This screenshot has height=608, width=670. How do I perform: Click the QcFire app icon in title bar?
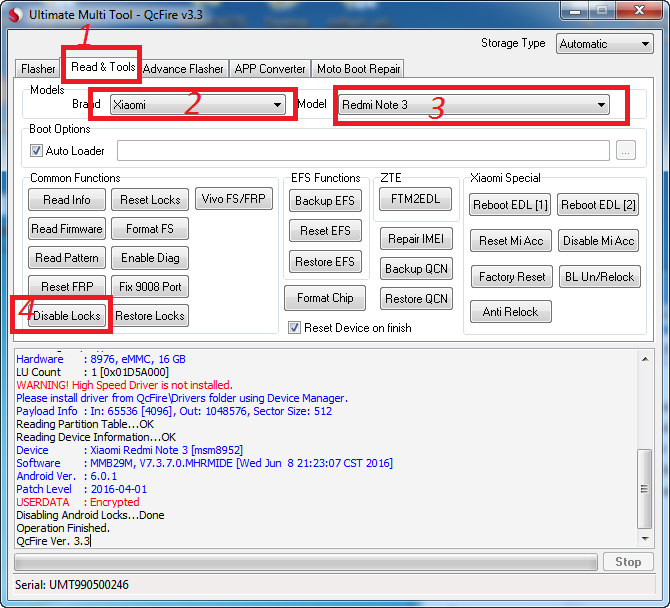15,14
